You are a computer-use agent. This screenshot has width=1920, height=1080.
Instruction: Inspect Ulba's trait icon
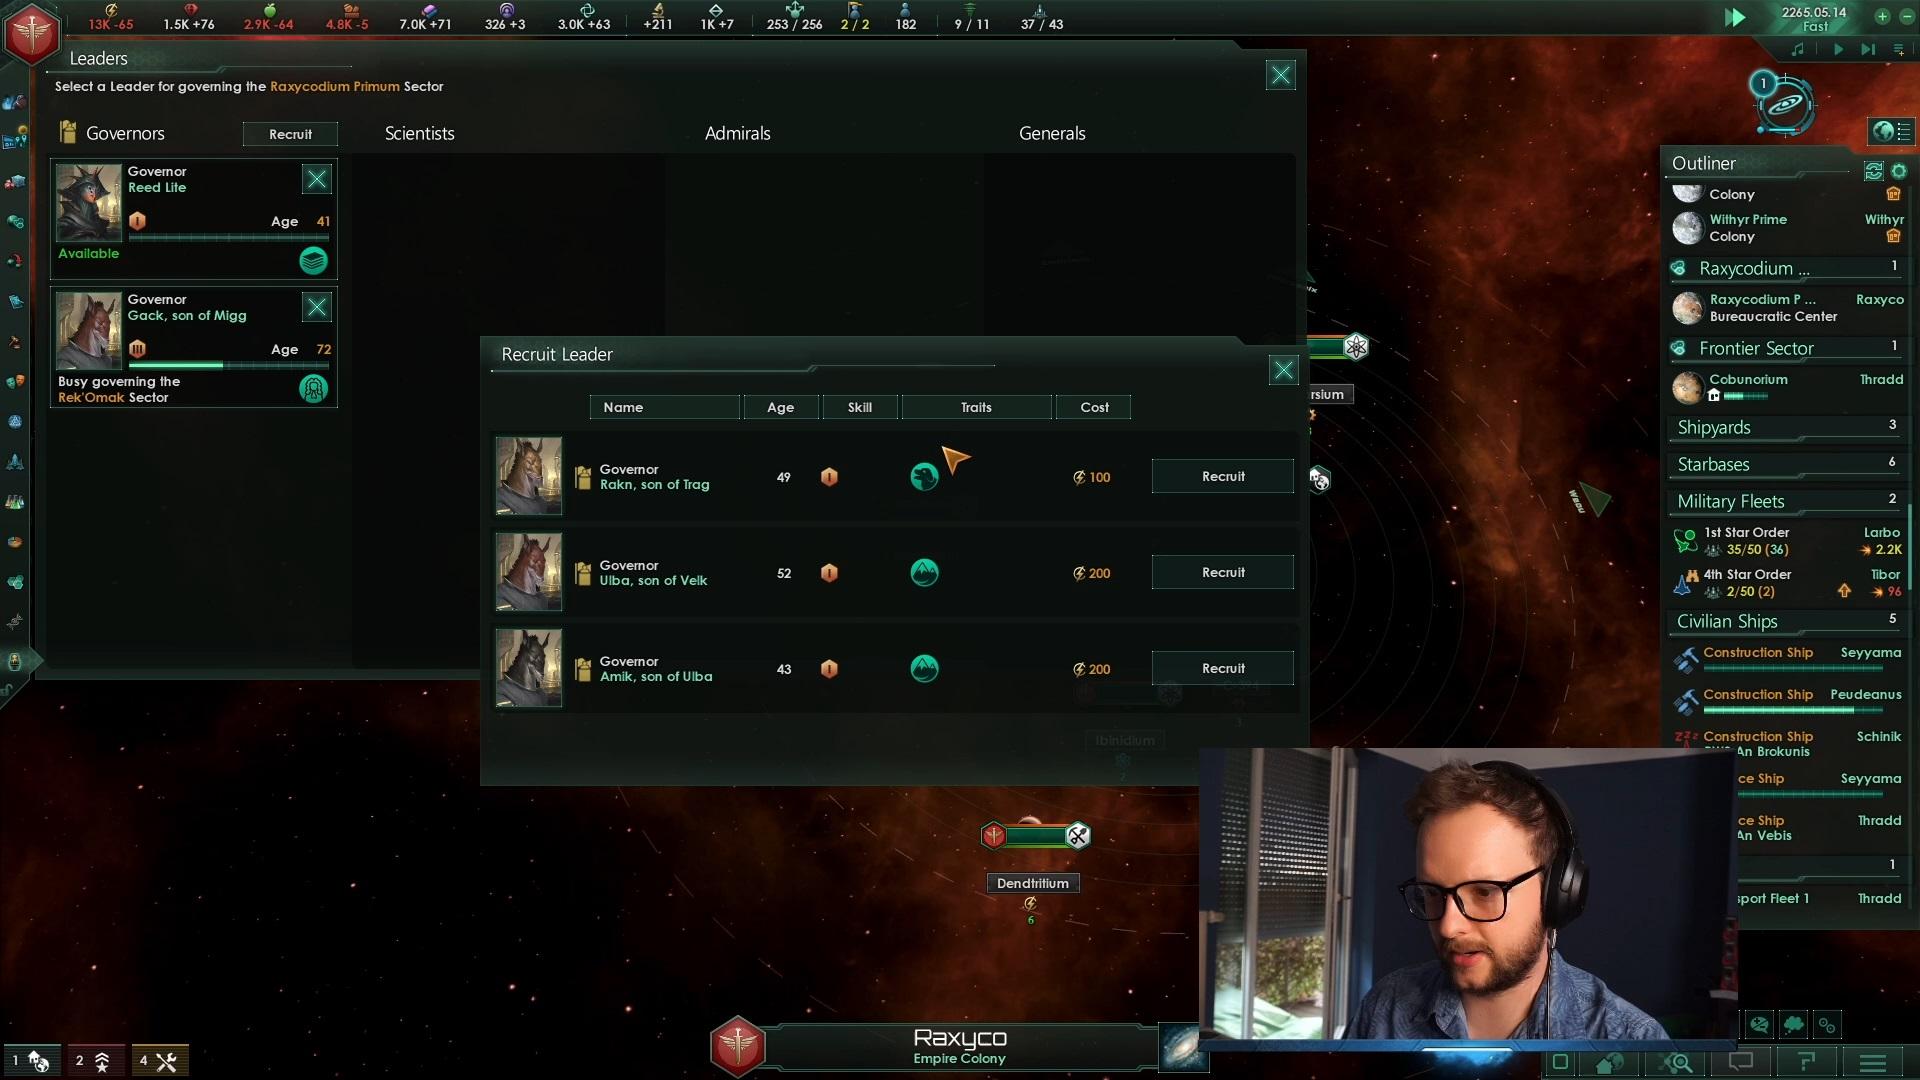(924, 573)
